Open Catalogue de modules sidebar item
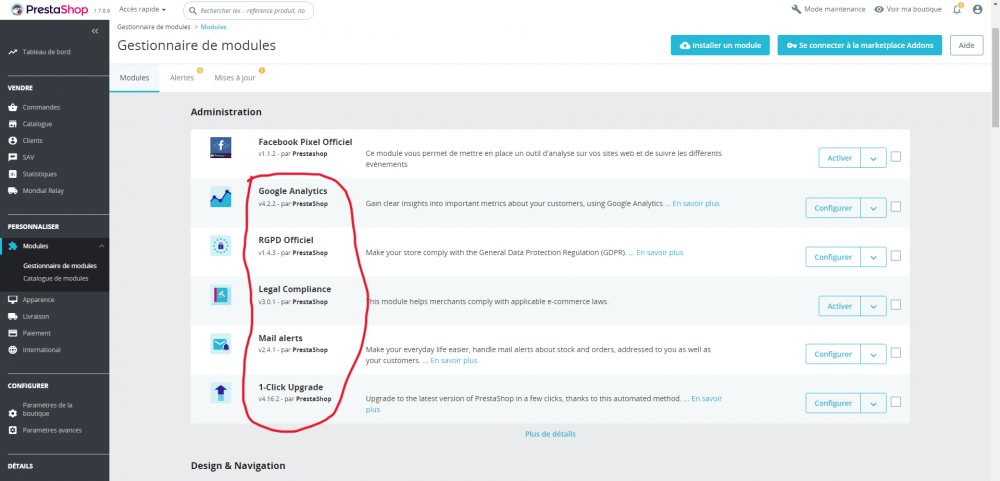 tap(55, 279)
